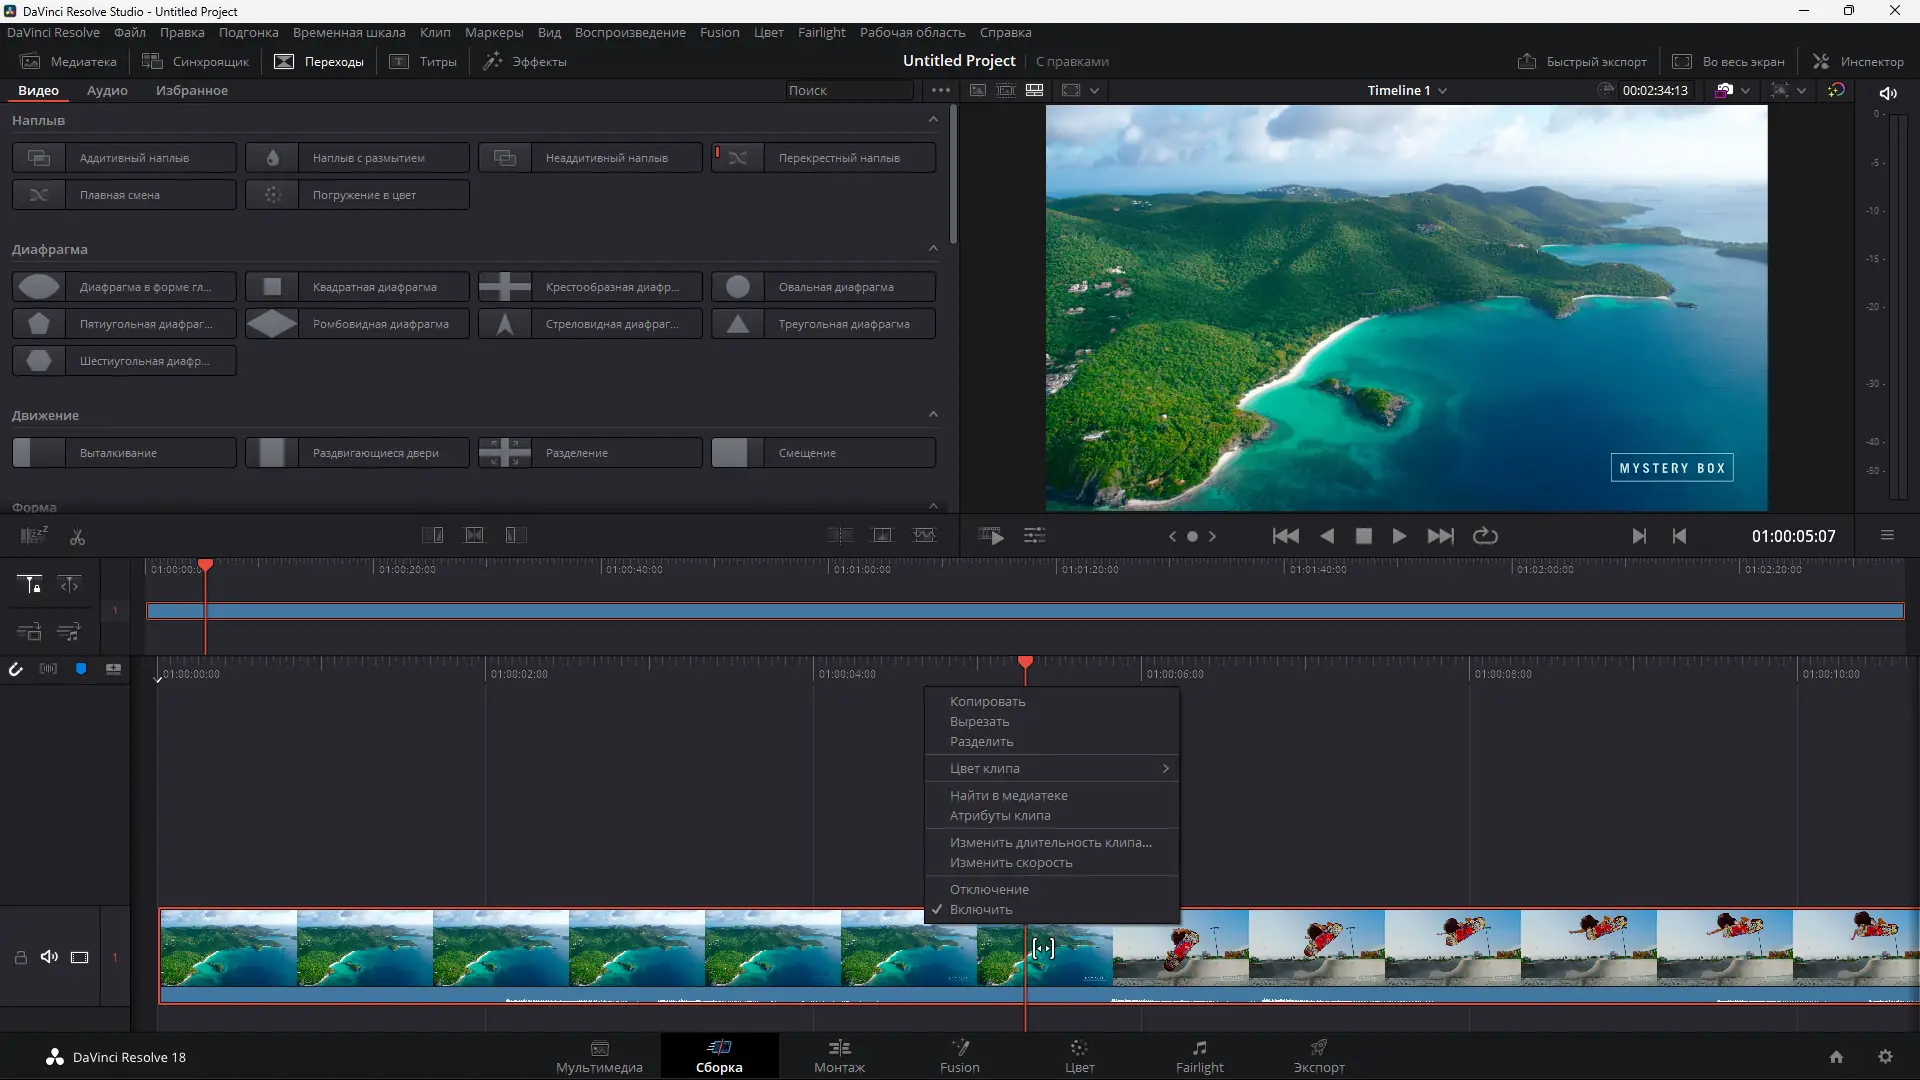Collapse the Диафрагма section
This screenshot has width=1920, height=1080.
933,248
